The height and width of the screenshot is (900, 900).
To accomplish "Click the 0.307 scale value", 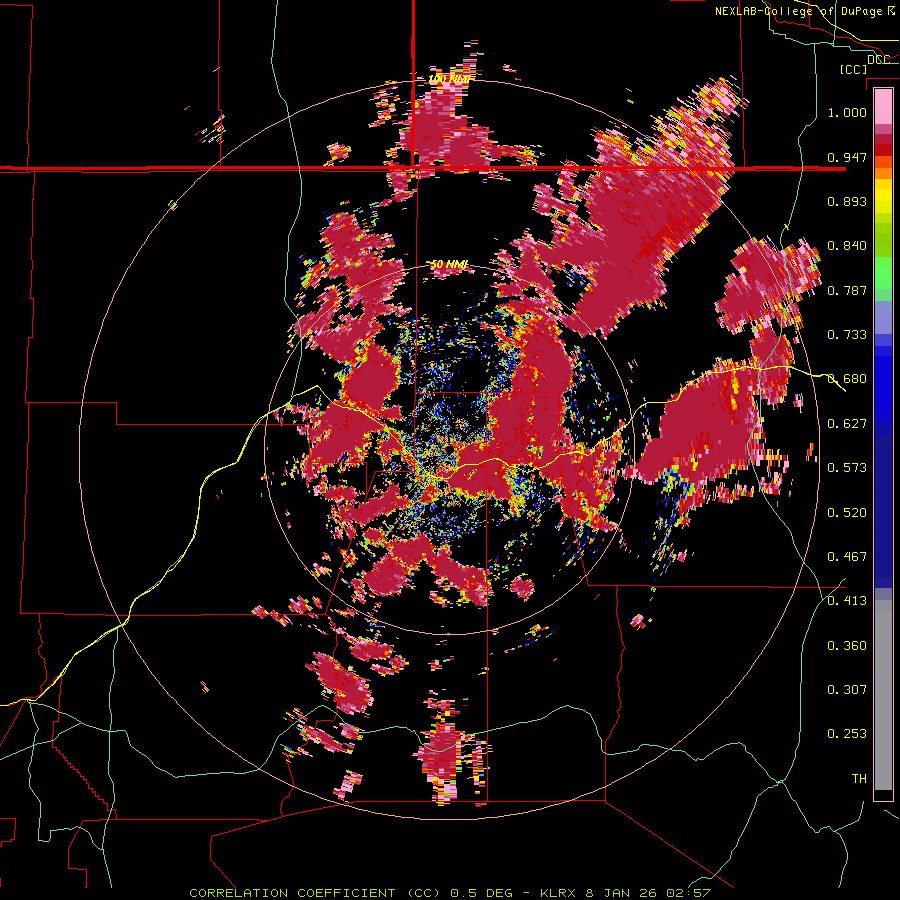I will tap(847, 690).
